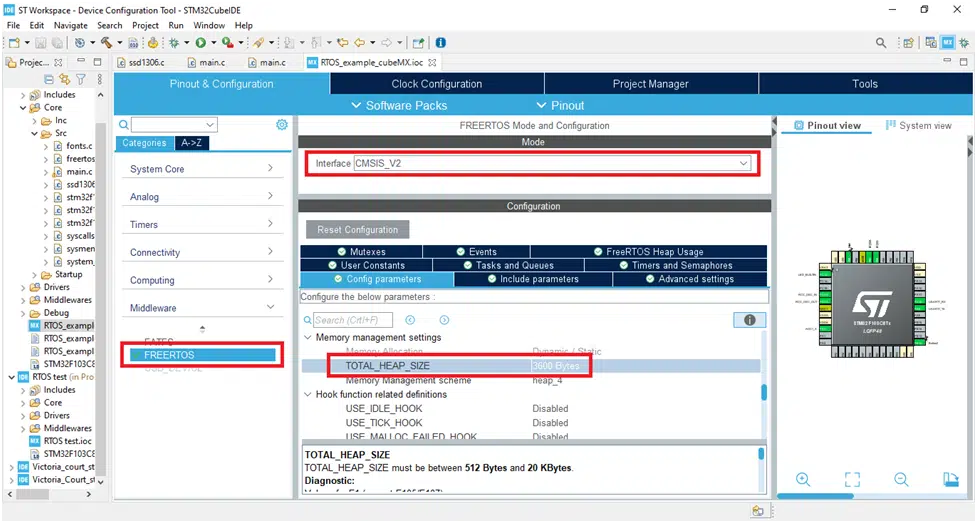Minimize the Project Explorer panel
The image size is (977, 523).
click(x=80, y=62)
